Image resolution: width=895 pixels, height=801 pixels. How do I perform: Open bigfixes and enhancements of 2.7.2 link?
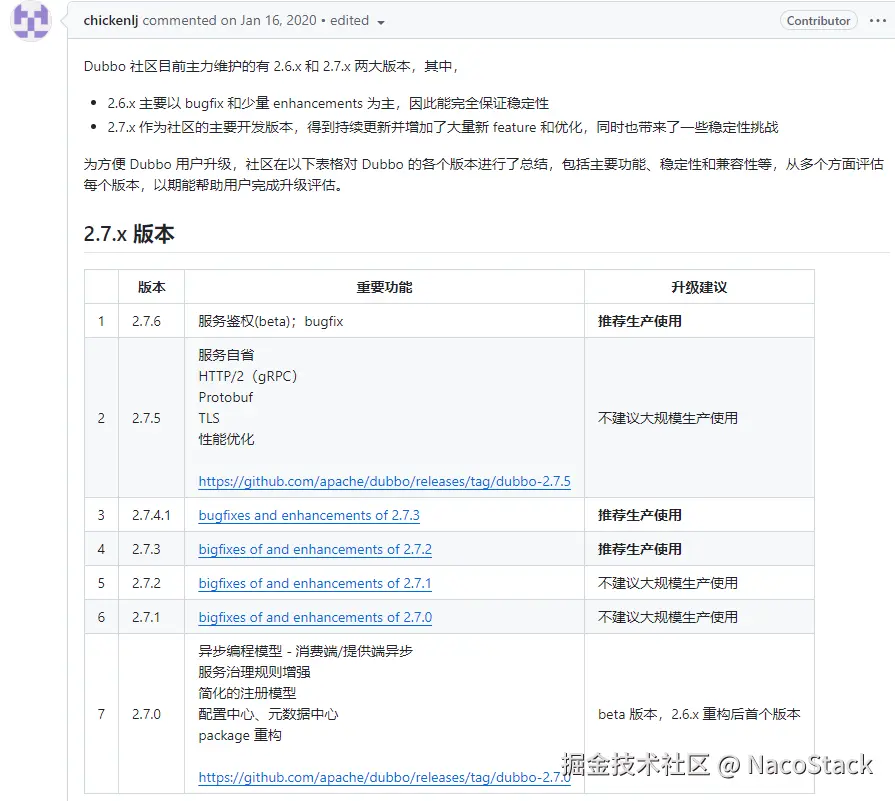(315, 549)
